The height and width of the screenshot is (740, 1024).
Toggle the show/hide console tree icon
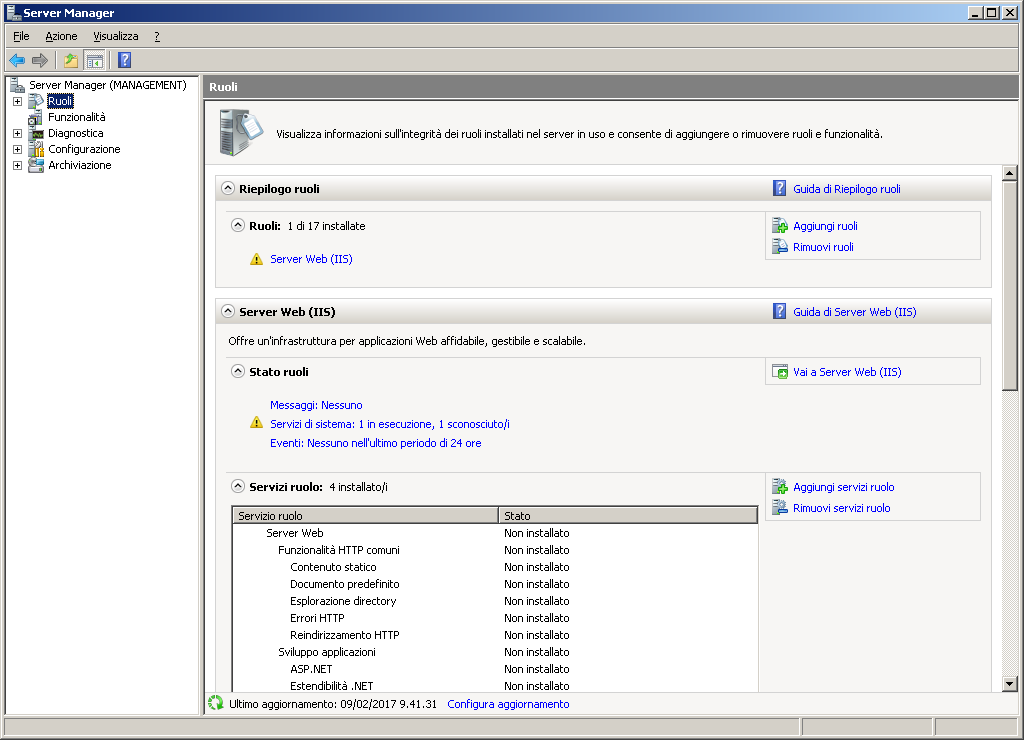tap(95, 61)
